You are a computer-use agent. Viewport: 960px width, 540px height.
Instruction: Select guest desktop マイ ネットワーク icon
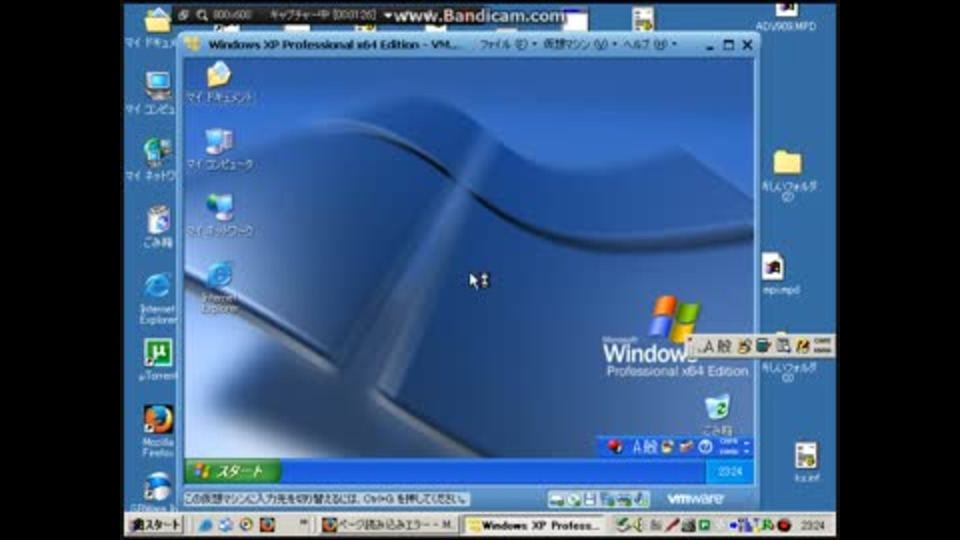click(x=219, y=216)
